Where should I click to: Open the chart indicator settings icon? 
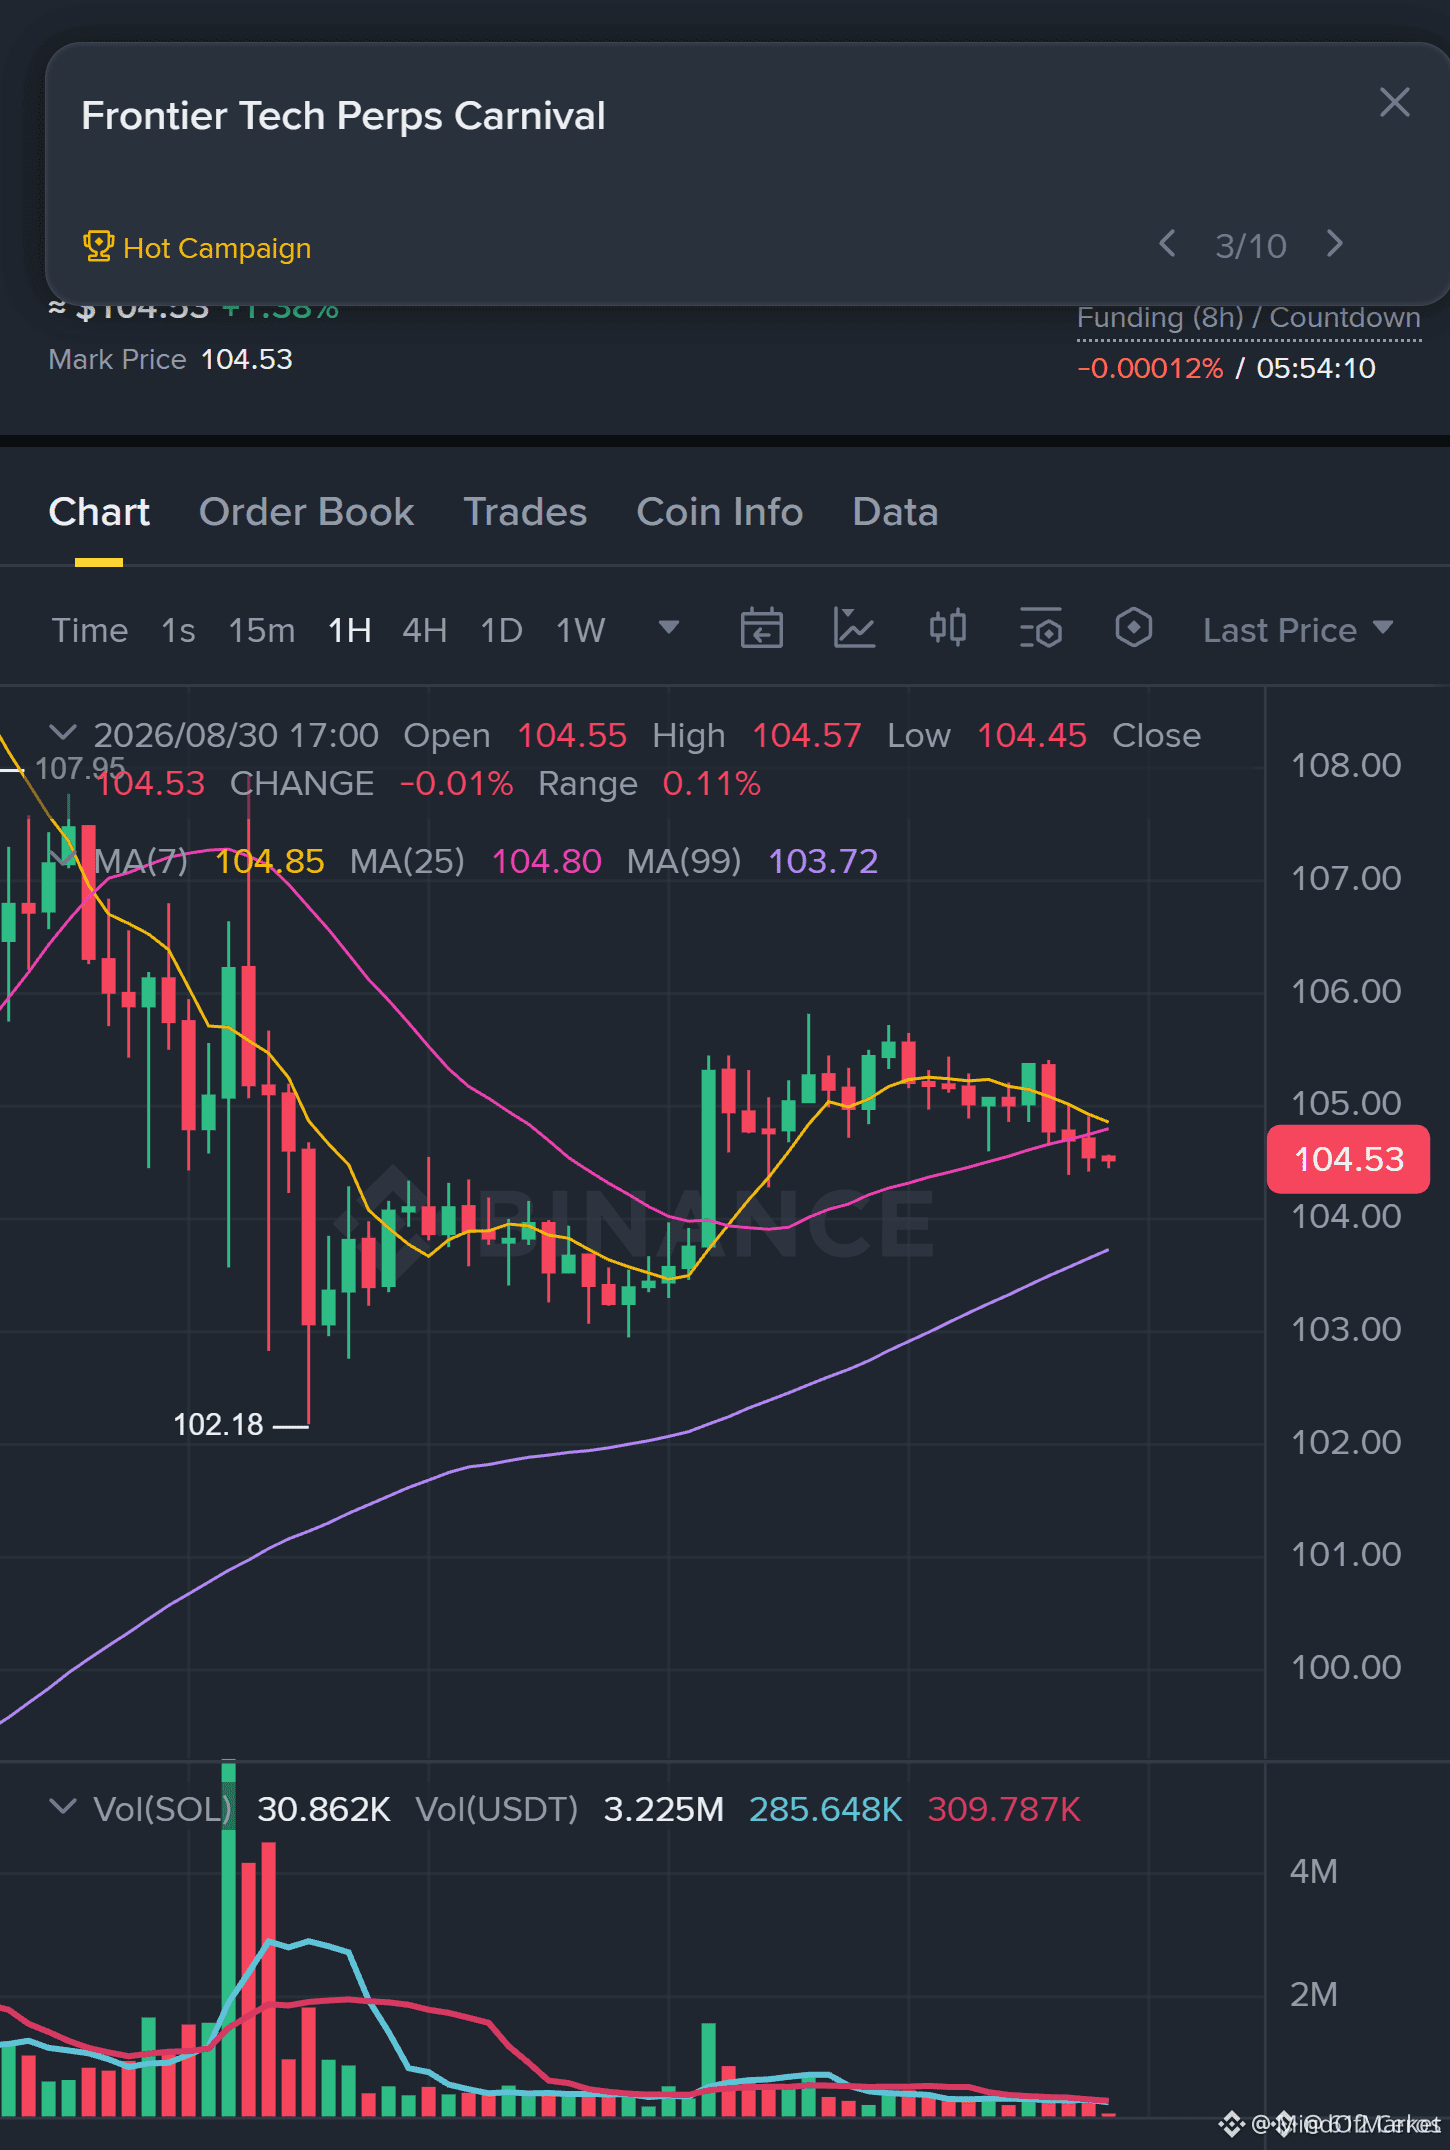pyautogui.click(x=1040, y=629)
